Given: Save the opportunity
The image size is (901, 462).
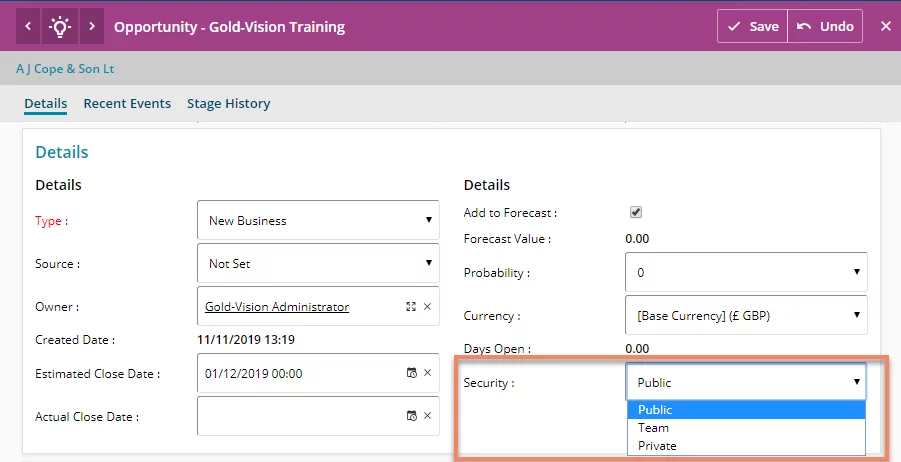Looking at the screenshot, I should (752, 26).
